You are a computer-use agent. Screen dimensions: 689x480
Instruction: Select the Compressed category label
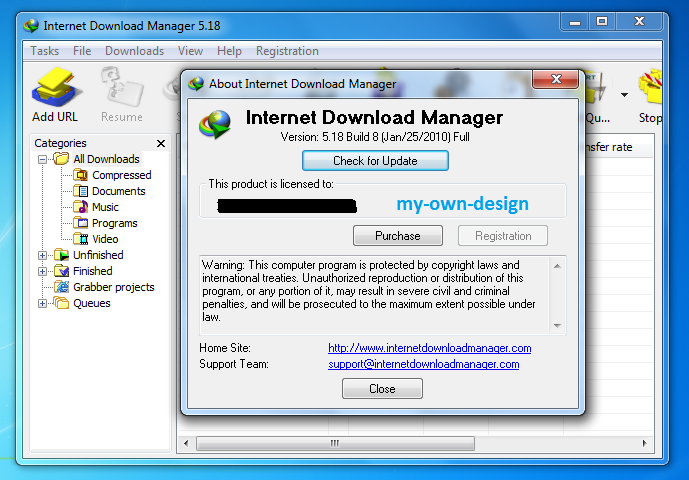click(x=122, y=175)
